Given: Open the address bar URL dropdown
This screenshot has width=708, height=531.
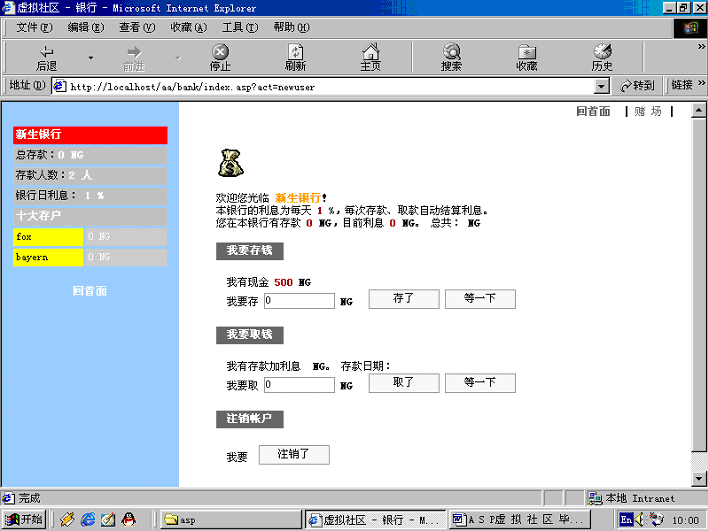Looking at the screenshot, I should (601, 86).
